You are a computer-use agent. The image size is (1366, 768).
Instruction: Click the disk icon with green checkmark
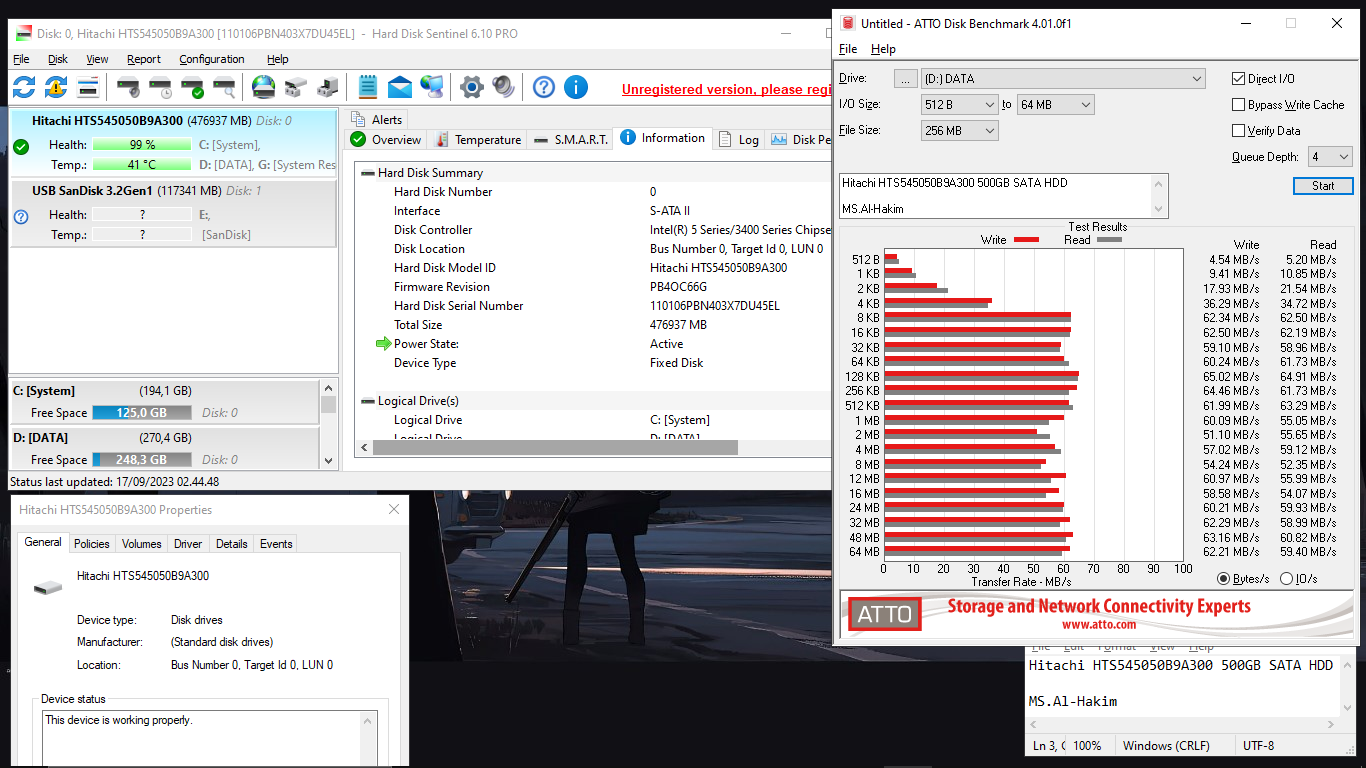192,87
